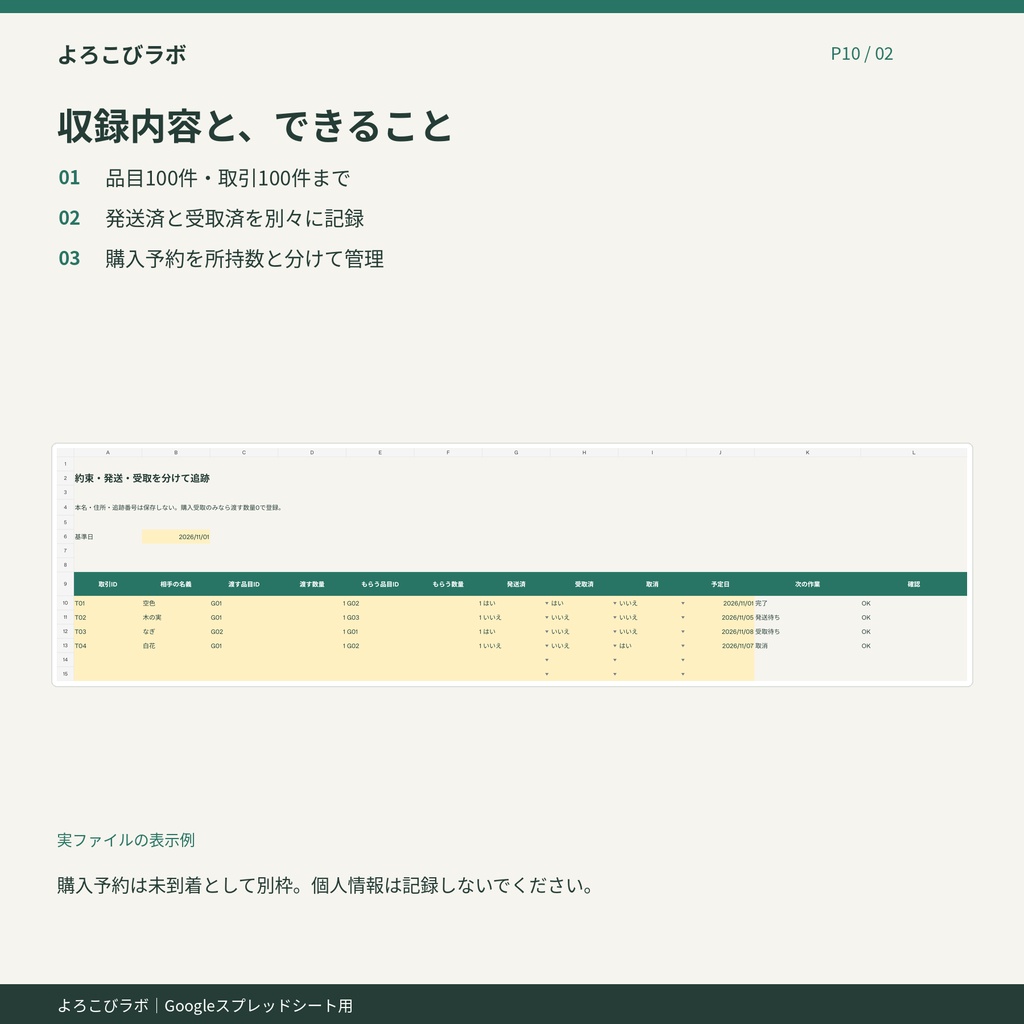Click list item 品目100件・取引100件まで

point(228,178)
